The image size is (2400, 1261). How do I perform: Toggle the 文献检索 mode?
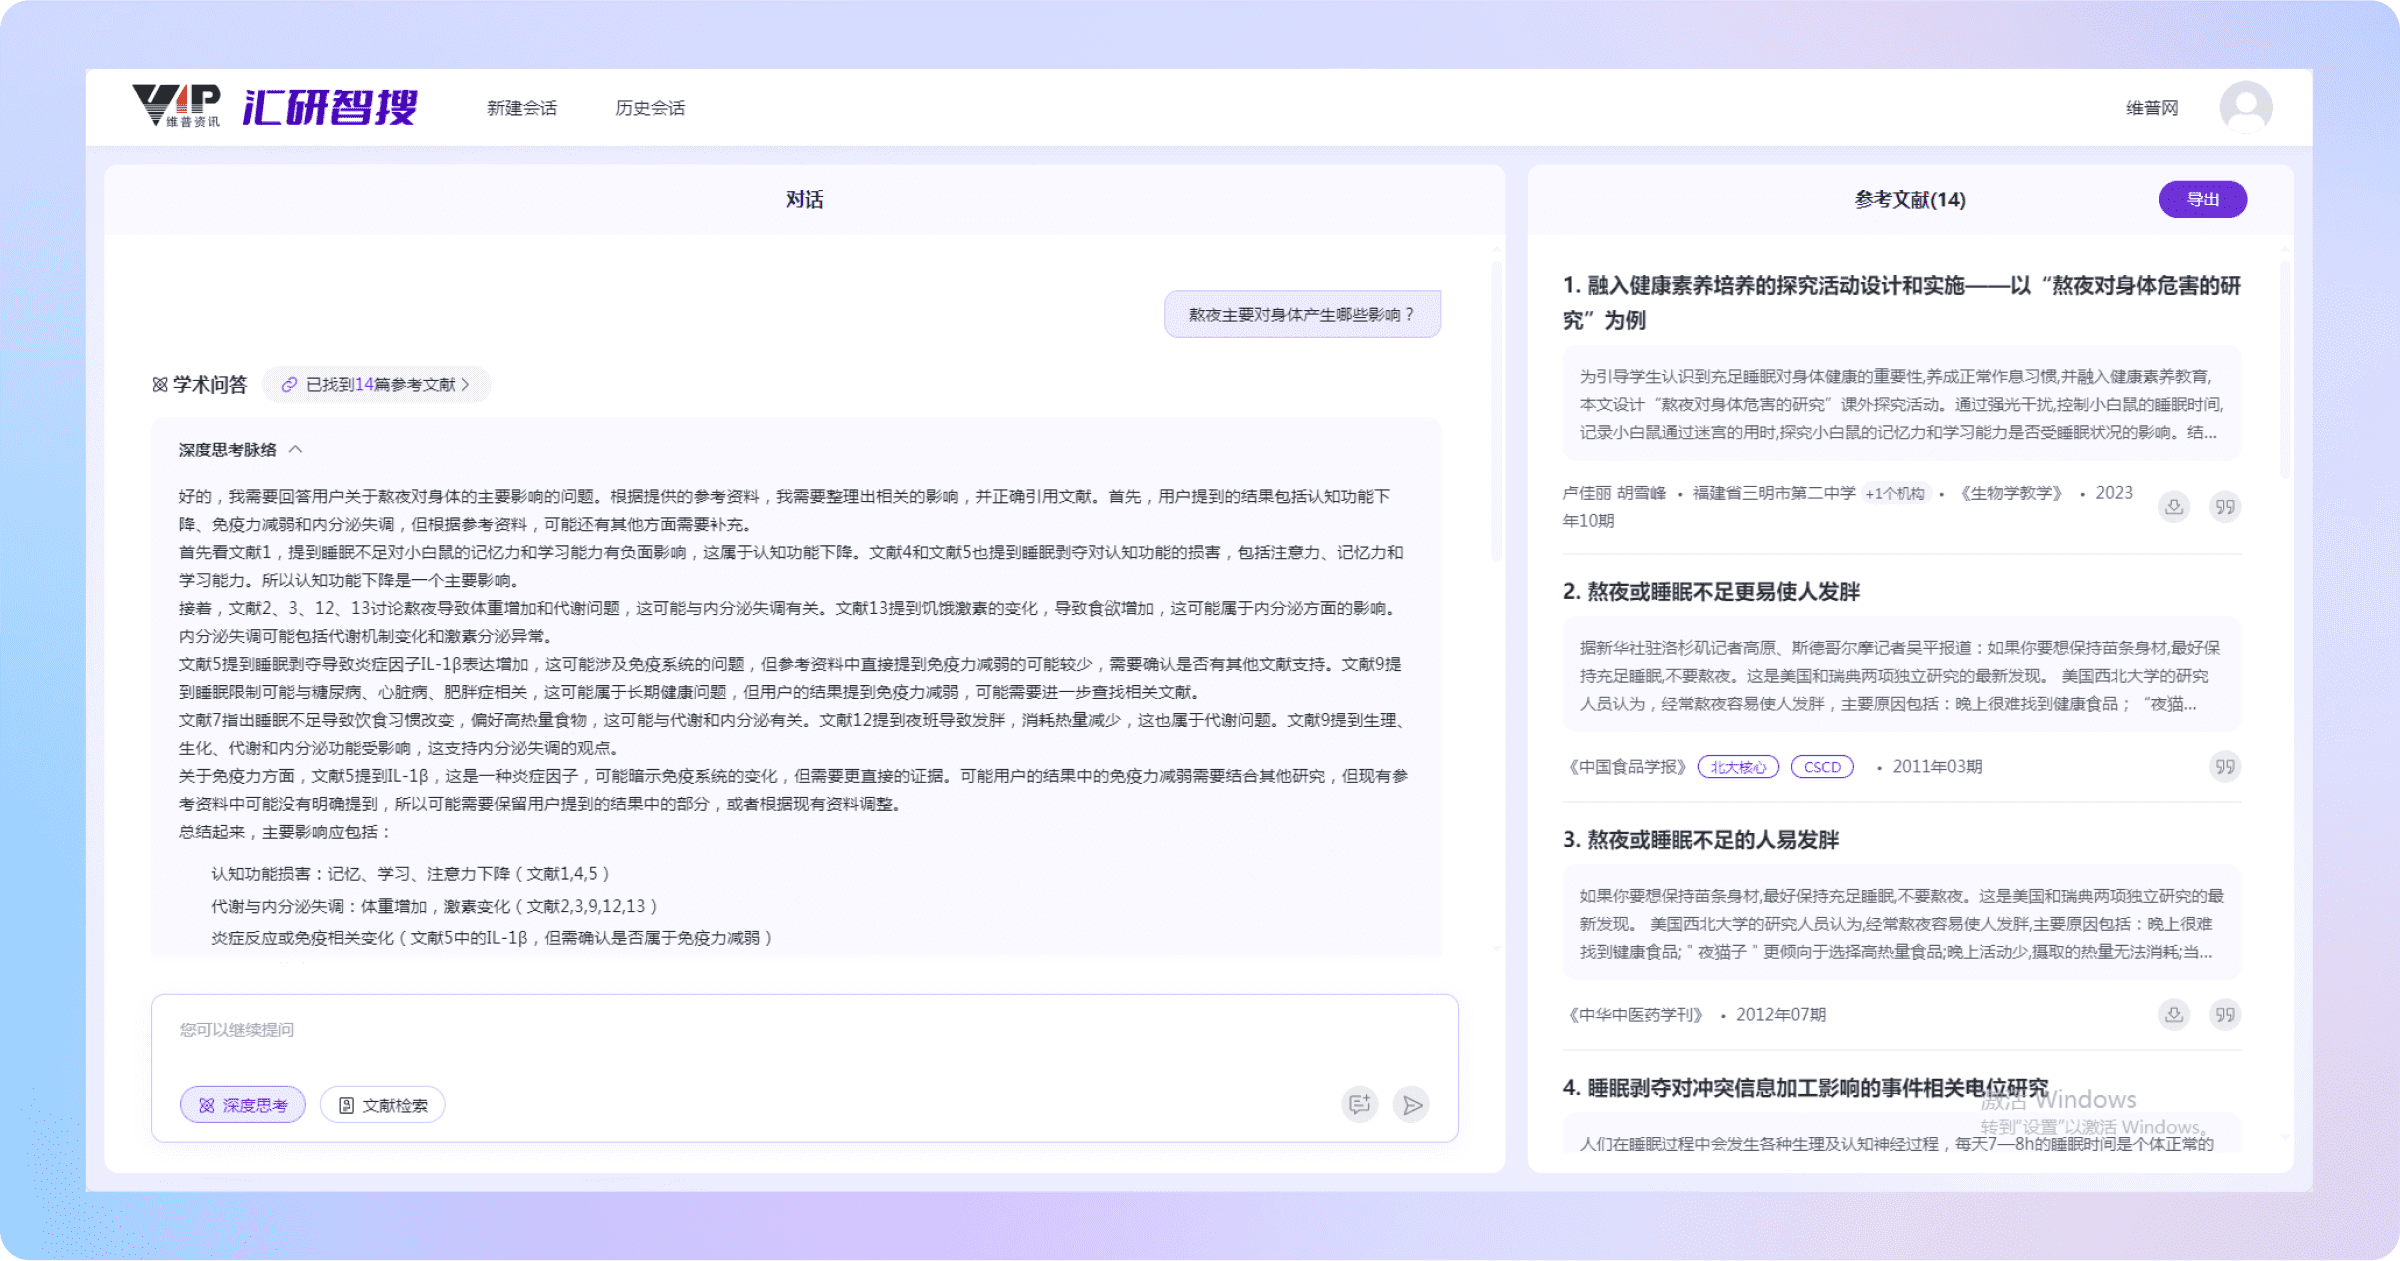(383, 1105)
